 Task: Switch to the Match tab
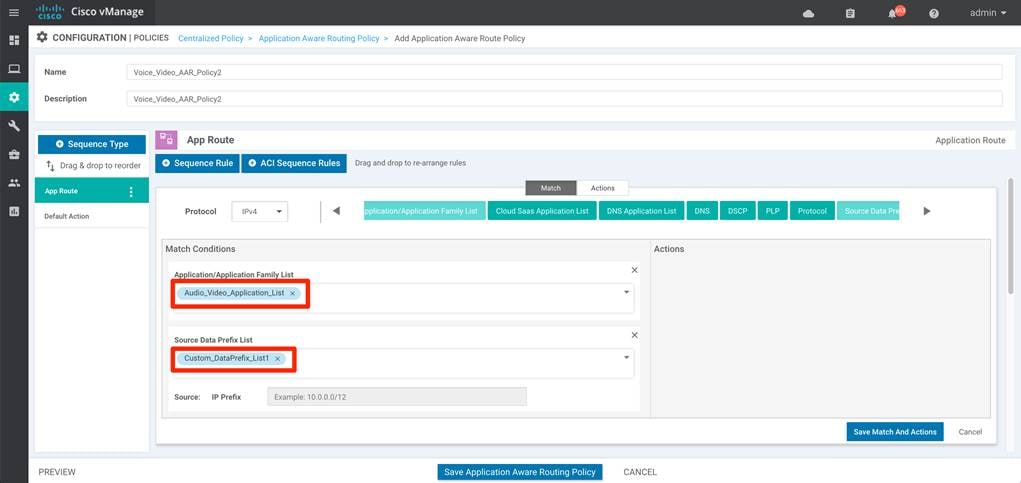(551, 188)
